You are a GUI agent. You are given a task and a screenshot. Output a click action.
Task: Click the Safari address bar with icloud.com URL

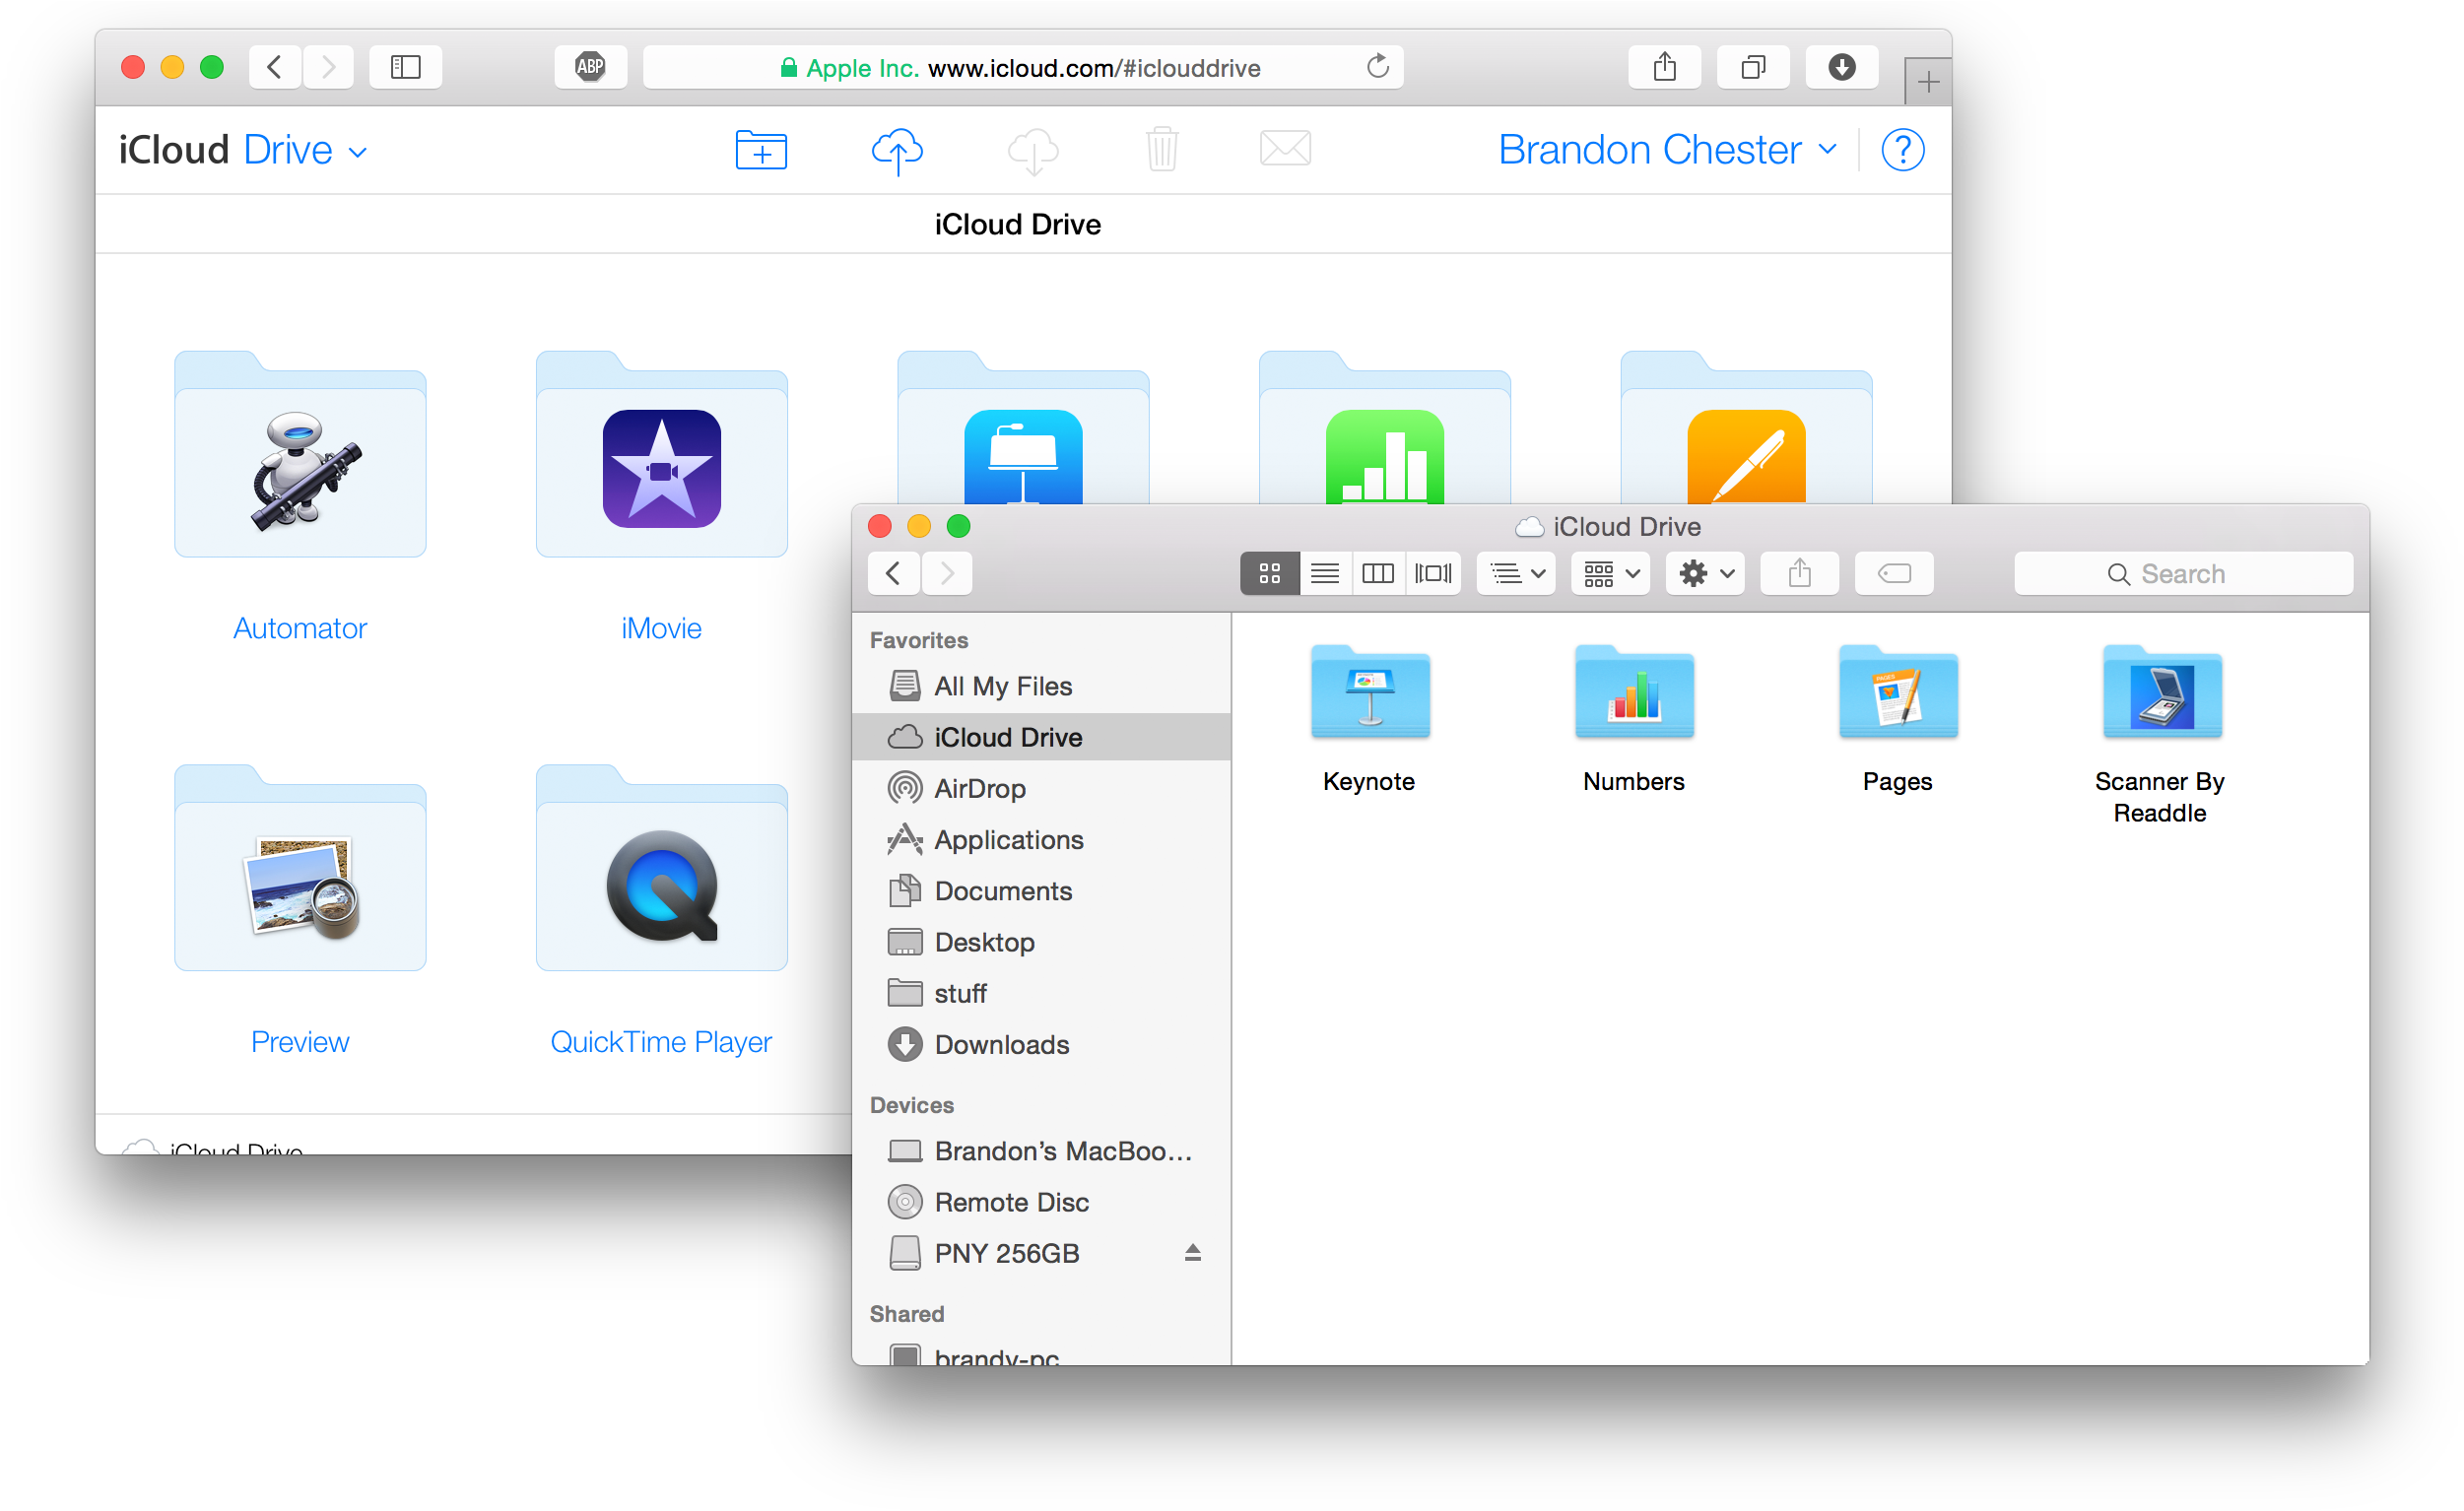1022,67
